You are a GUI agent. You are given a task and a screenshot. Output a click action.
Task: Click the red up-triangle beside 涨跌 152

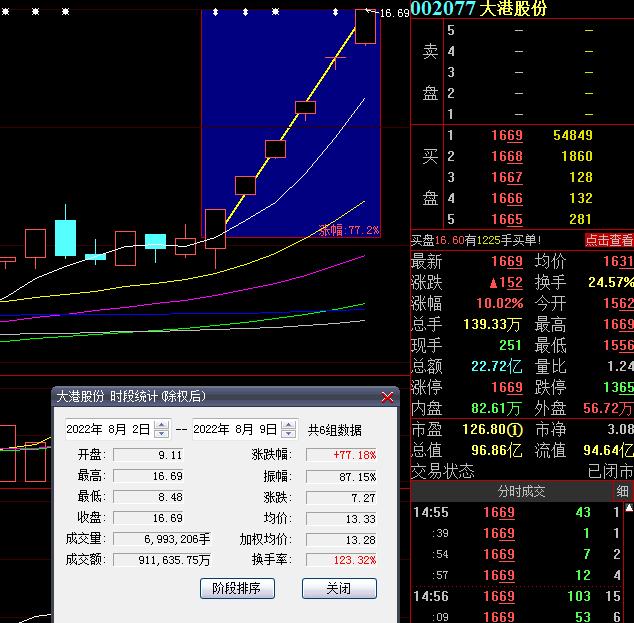pyautogui.click(x=490, y=283)
